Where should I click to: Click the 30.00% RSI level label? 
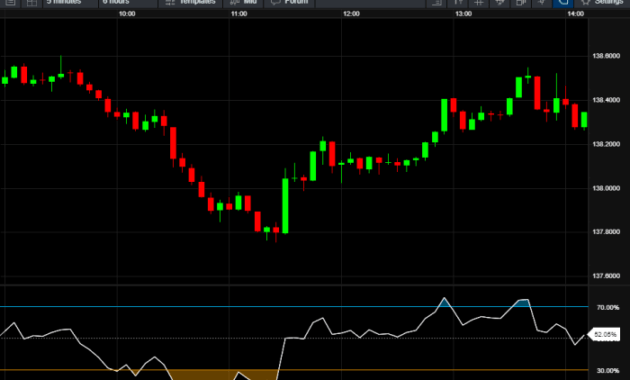[x=608, y=371]
